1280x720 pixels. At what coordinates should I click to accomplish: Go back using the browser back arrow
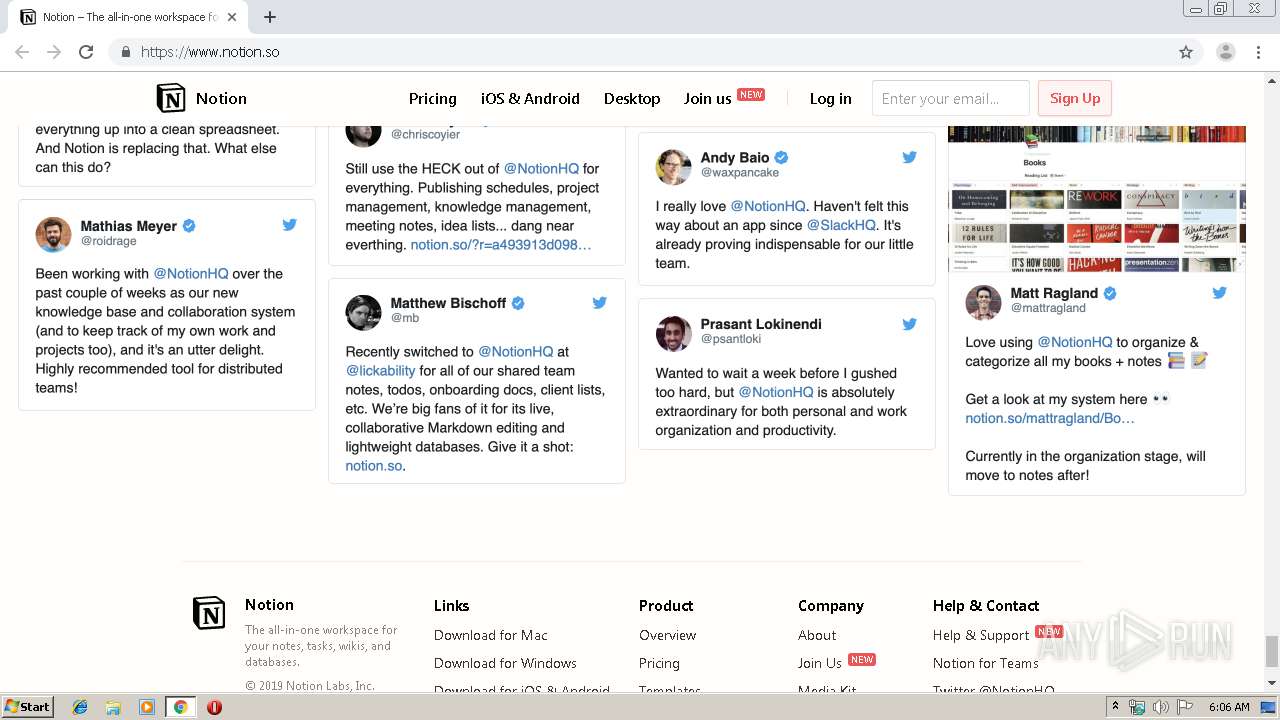22,52
